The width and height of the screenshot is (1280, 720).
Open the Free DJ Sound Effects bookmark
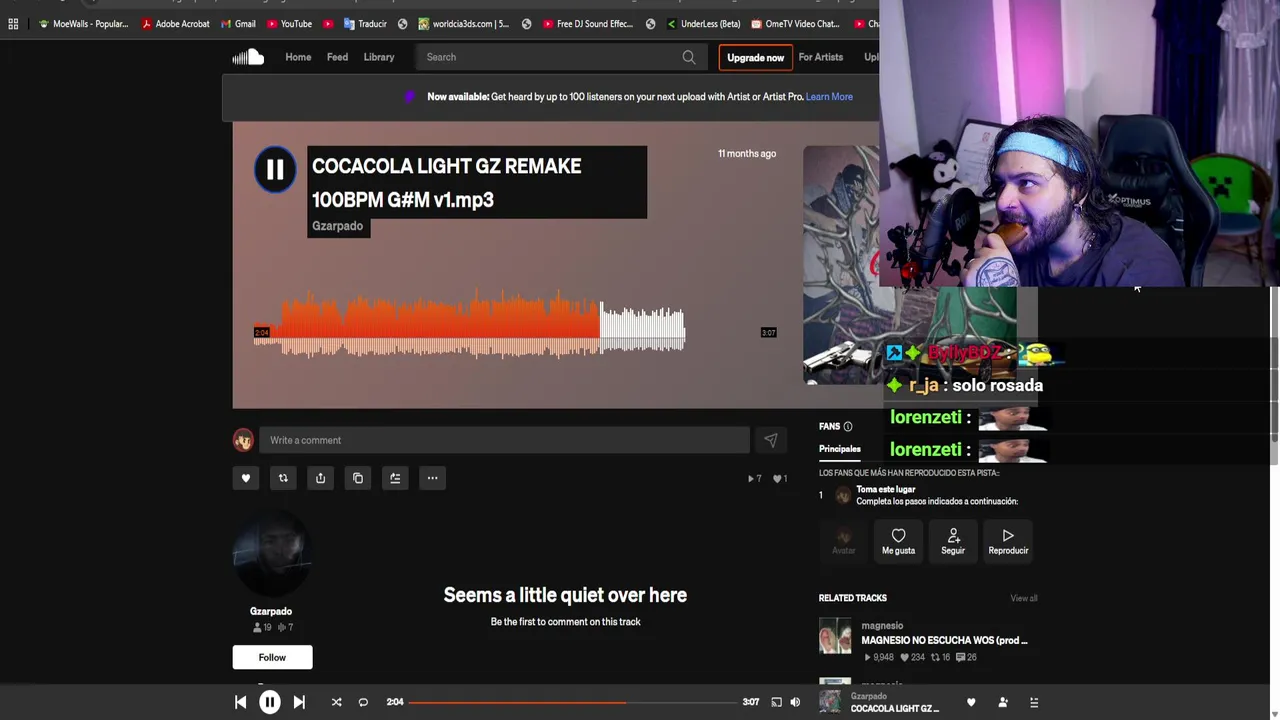click(x=587, y=24)
